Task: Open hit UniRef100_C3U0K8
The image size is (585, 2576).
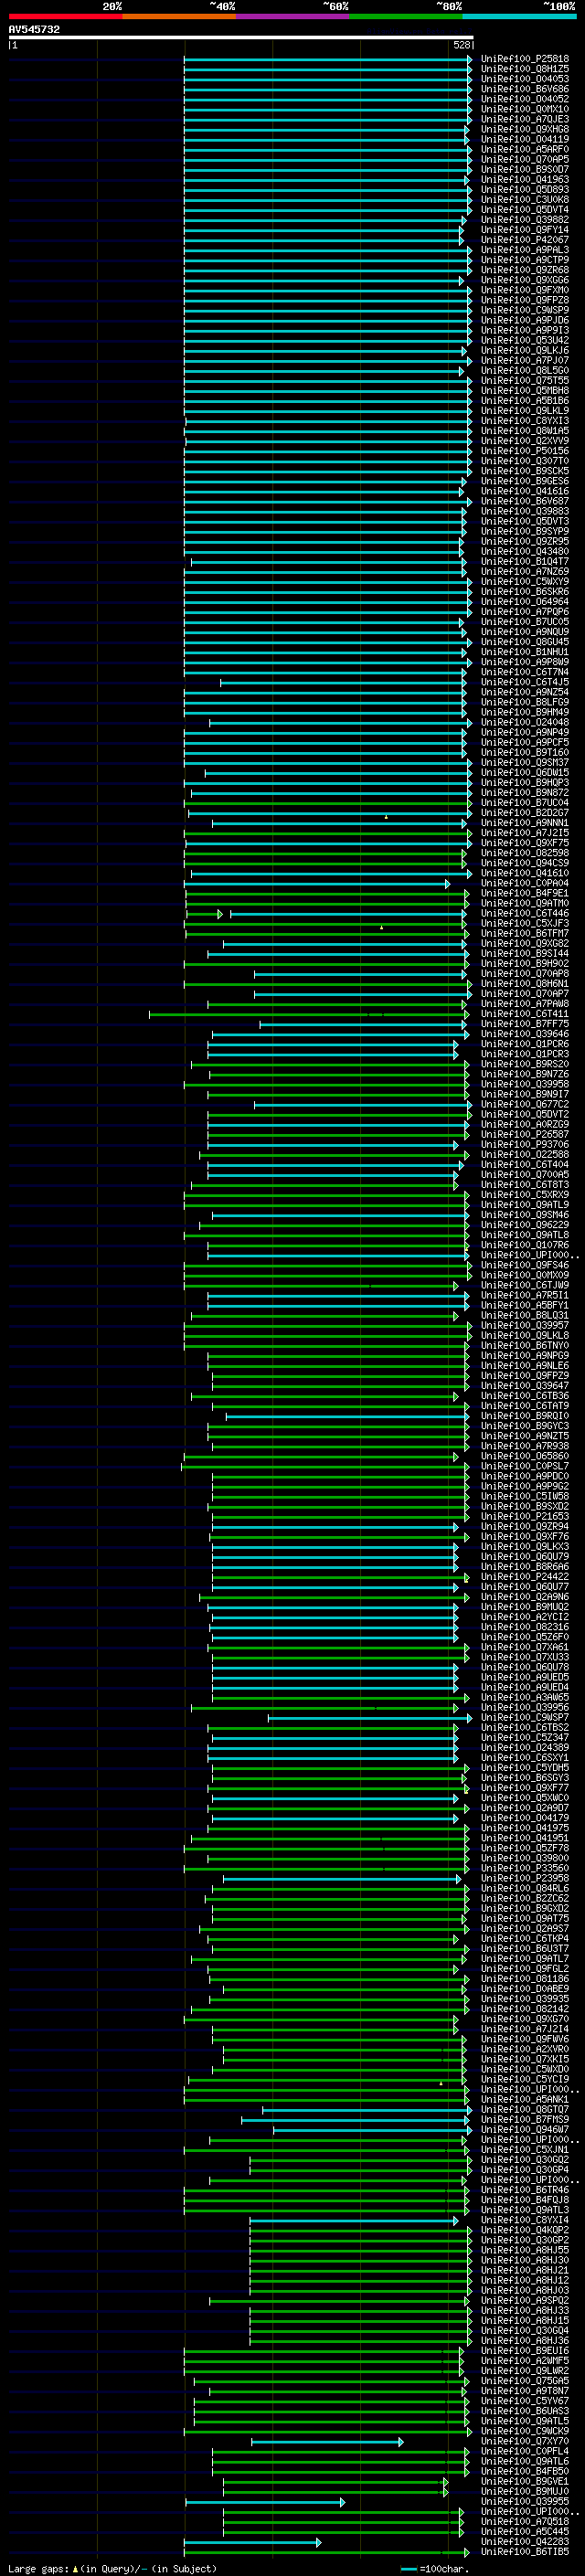Action: click(x=525, y=200)
